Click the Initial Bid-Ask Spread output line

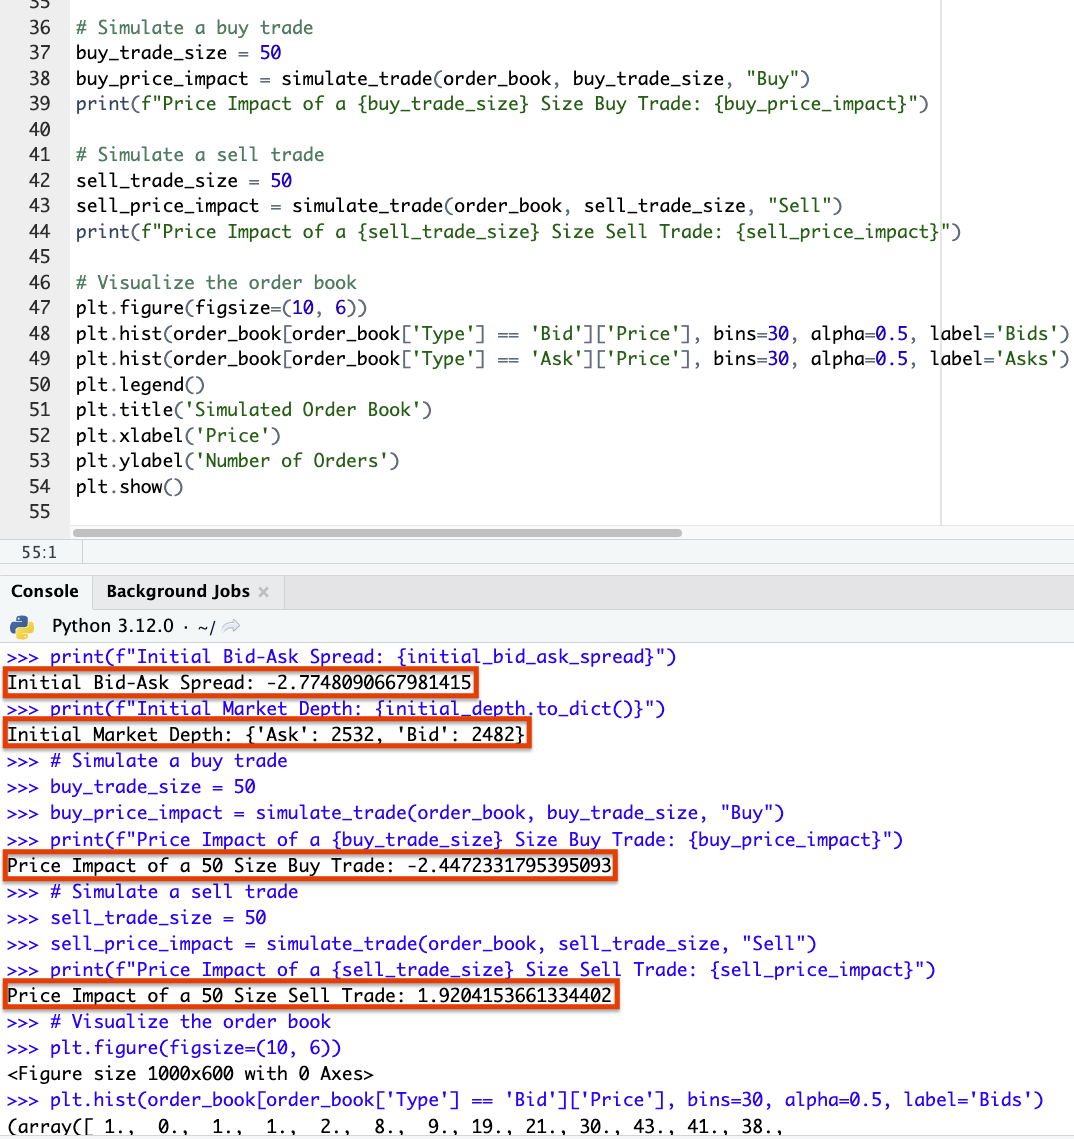click(241, 683)
